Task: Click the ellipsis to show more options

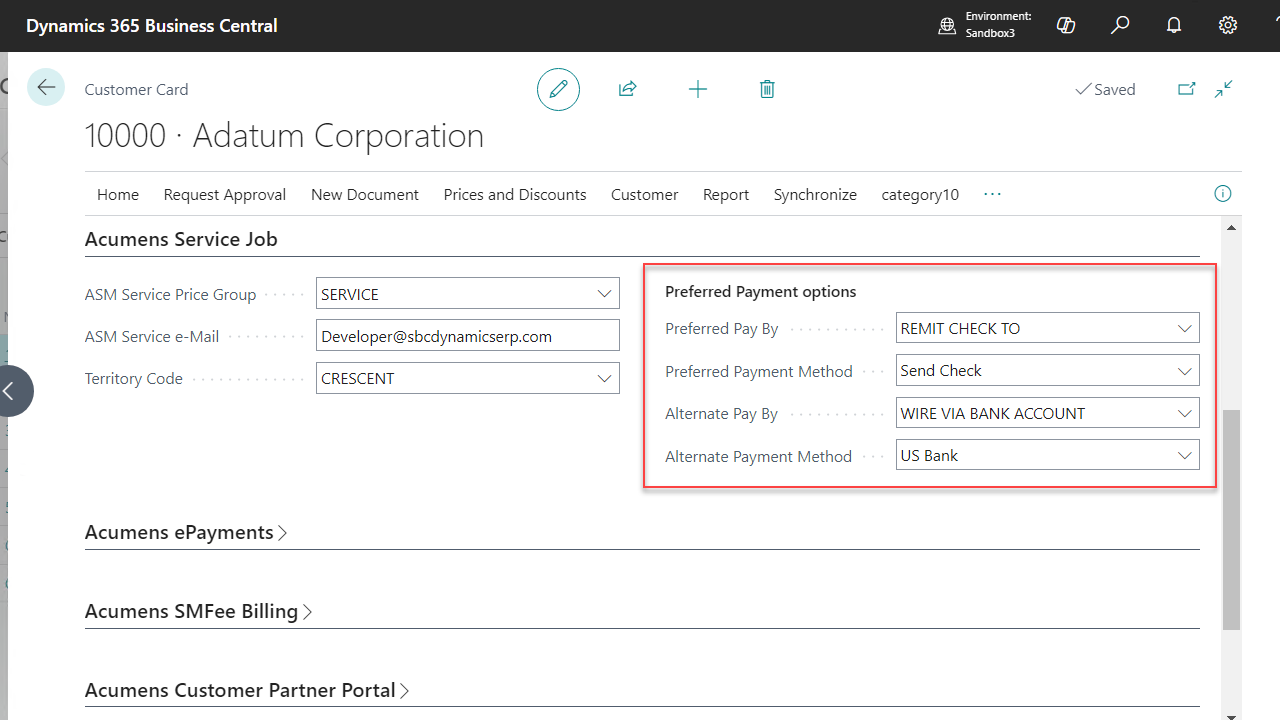Action: coord(992,194)
